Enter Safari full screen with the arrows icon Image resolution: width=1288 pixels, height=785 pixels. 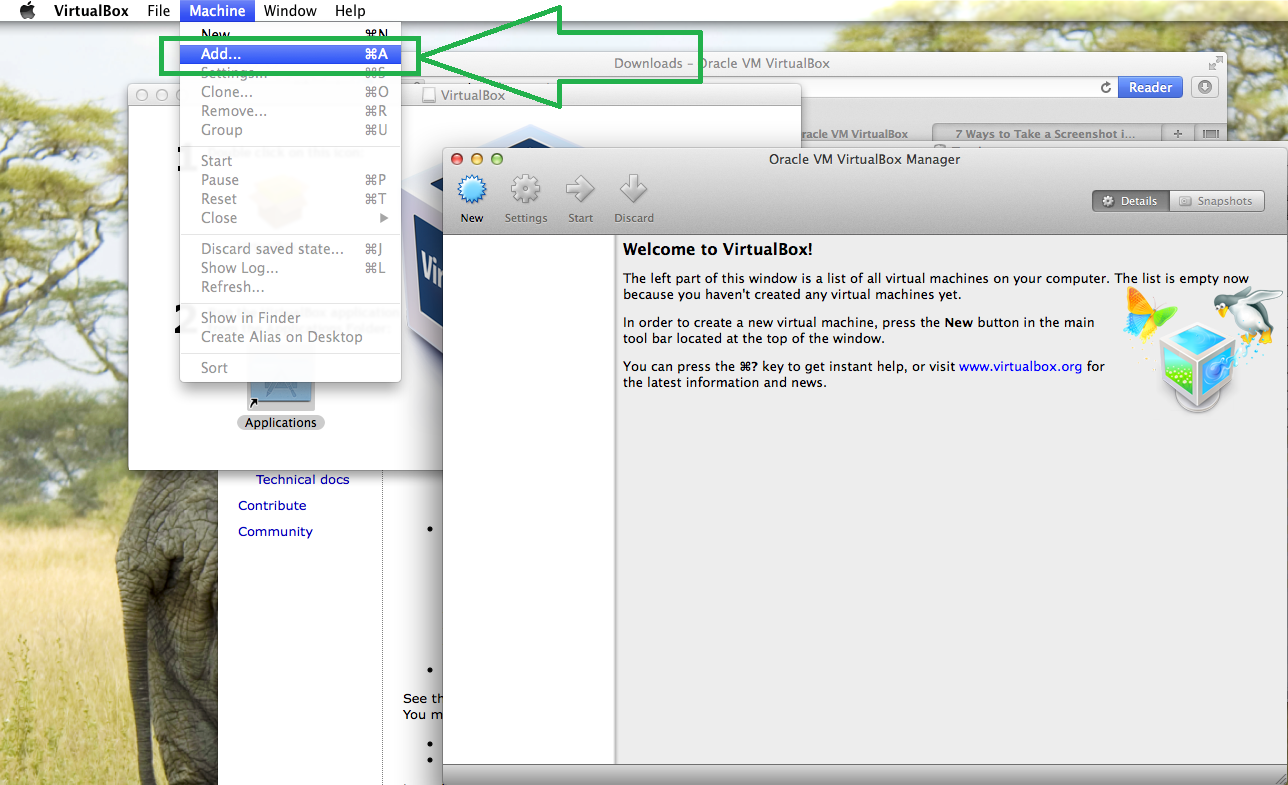click(x=1216, y=63)
